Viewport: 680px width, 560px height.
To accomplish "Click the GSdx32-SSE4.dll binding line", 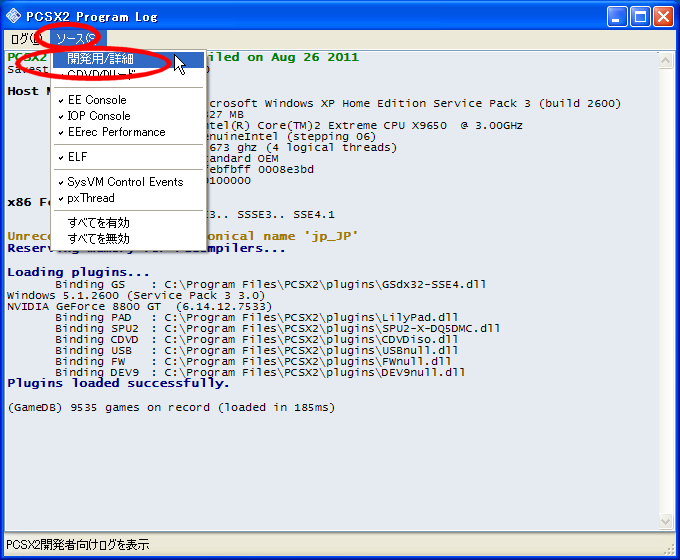I will click(x=270, y=285).
